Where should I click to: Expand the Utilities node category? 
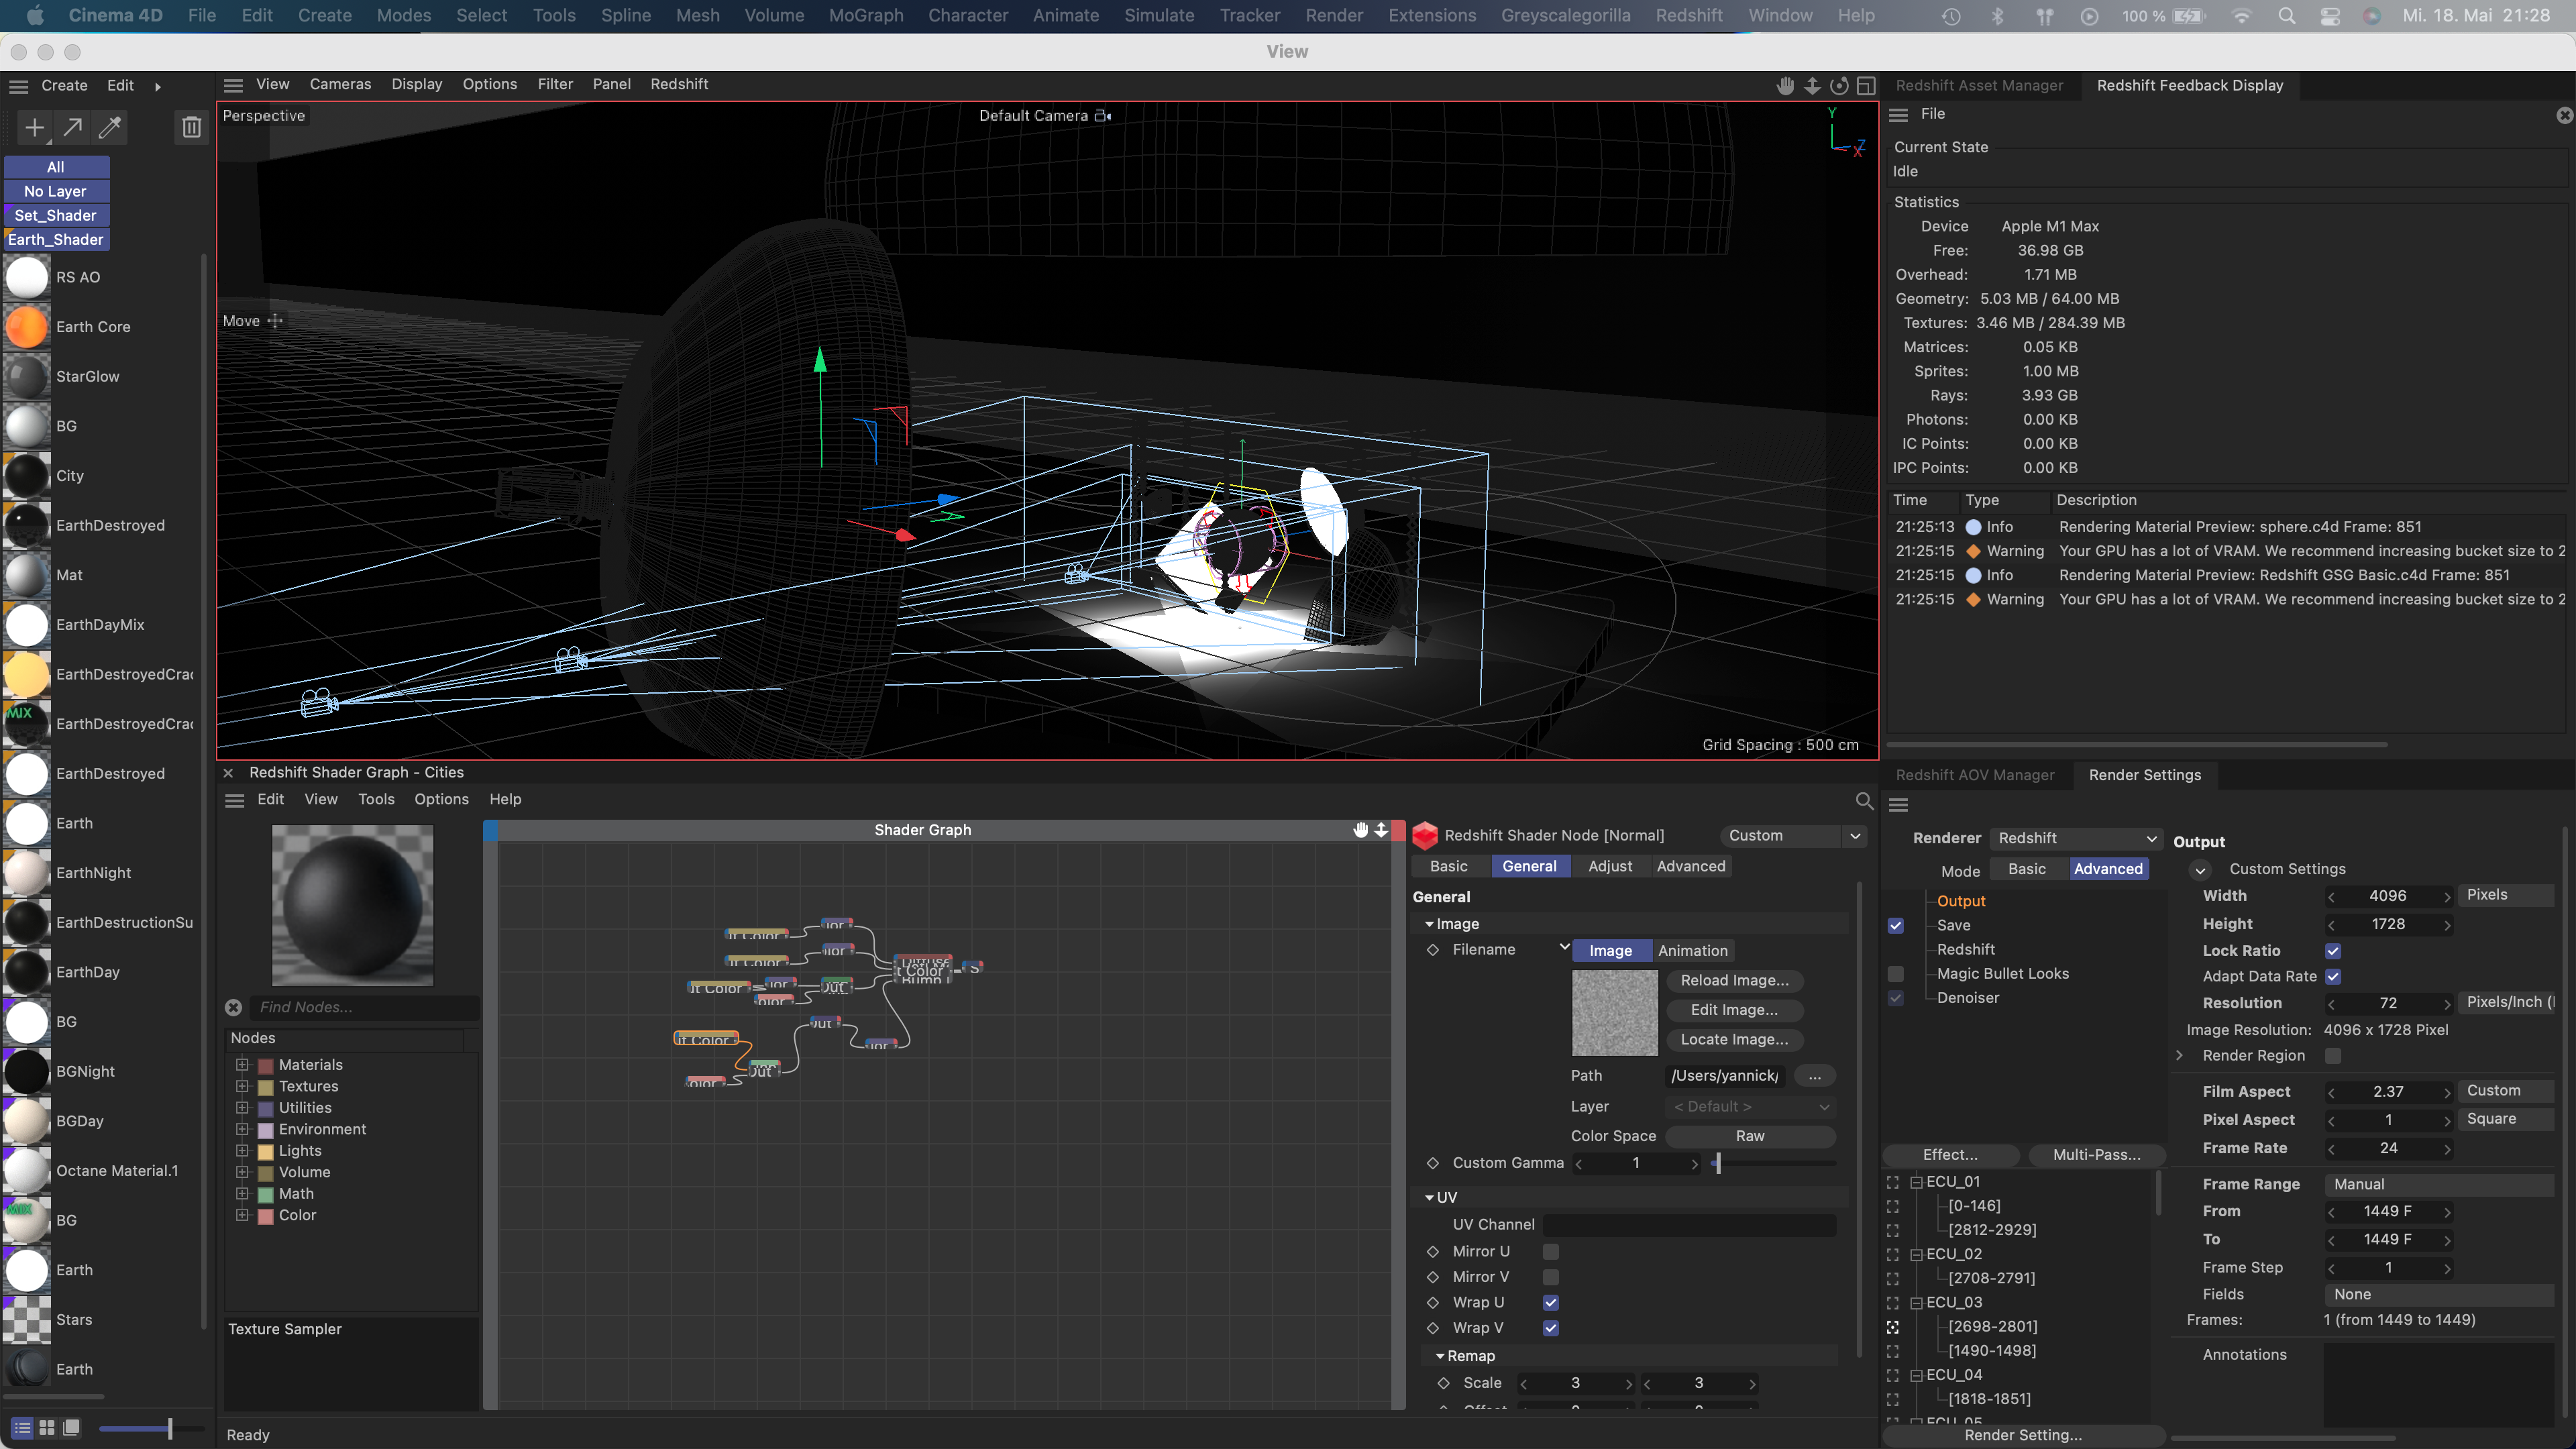click(242, 1108)
